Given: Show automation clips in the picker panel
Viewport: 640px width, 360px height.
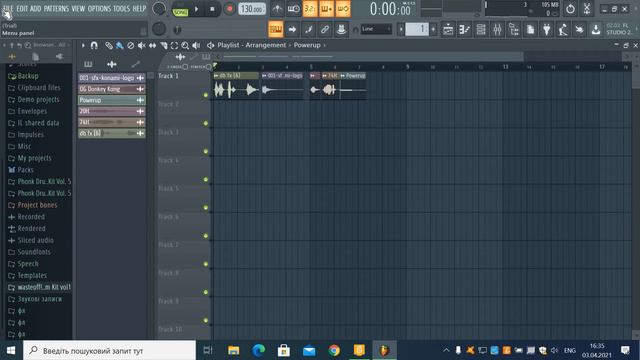Looking at the screenshot, I should tap(136, 64).
